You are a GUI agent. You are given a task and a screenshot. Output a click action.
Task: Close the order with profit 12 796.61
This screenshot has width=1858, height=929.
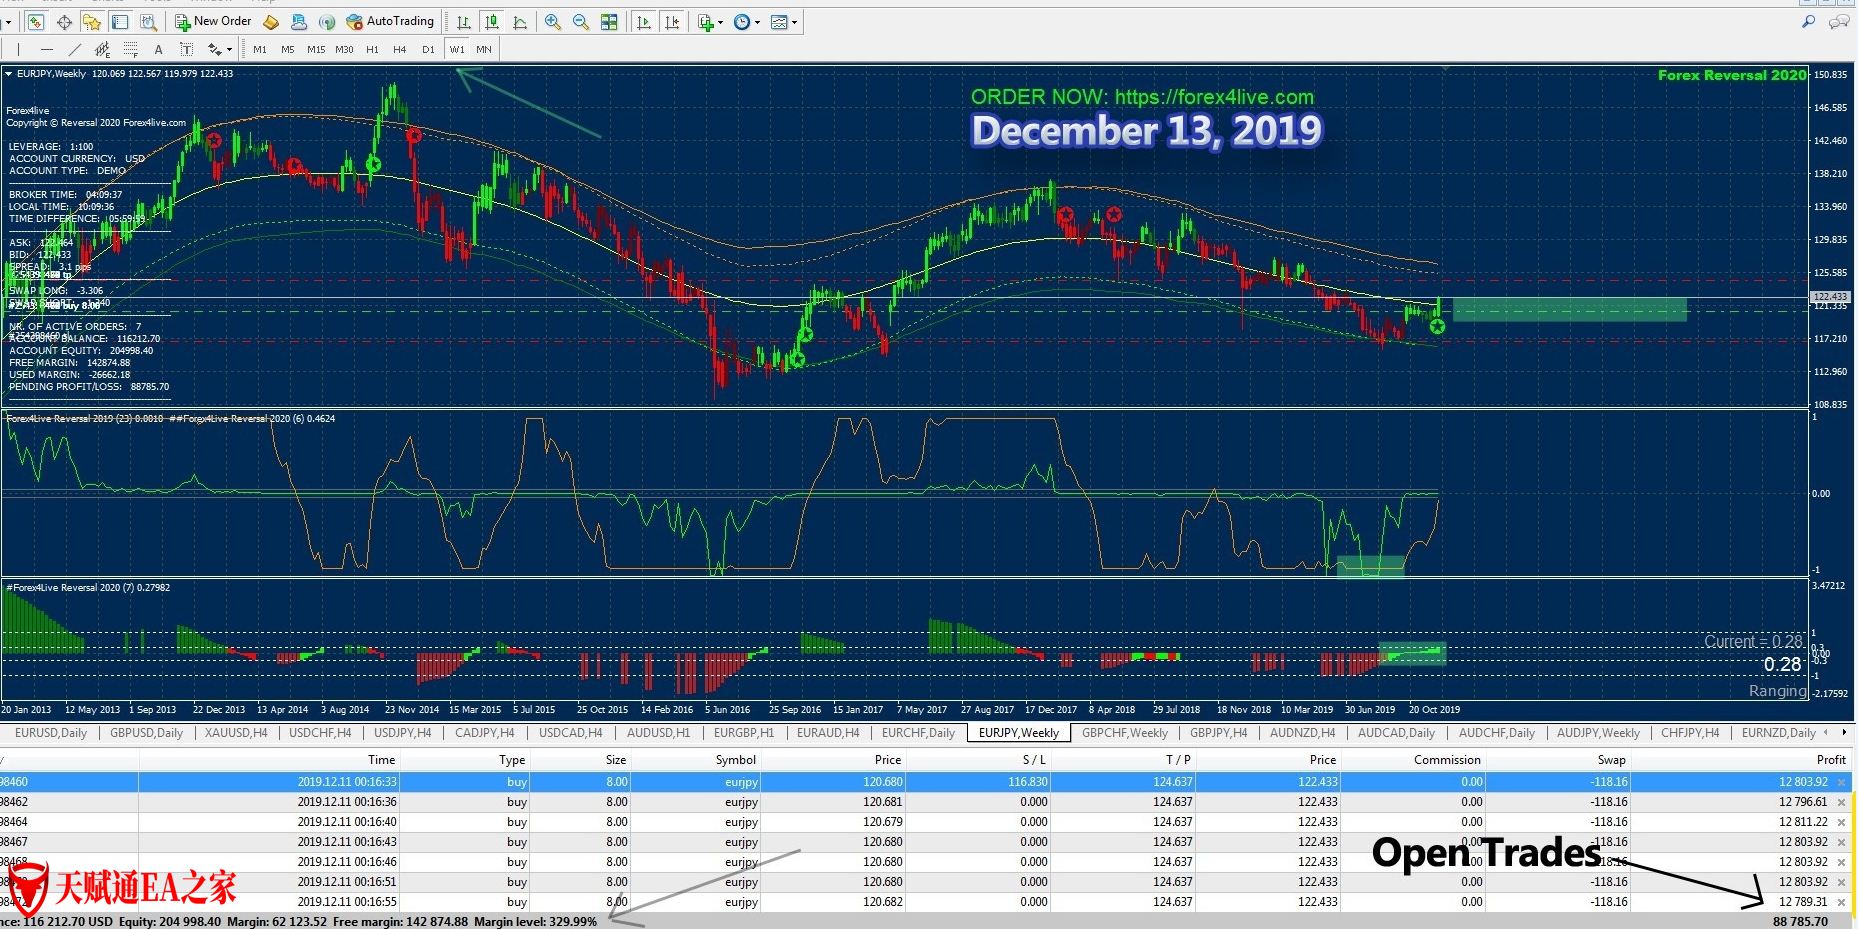[x=1841, y=802]
